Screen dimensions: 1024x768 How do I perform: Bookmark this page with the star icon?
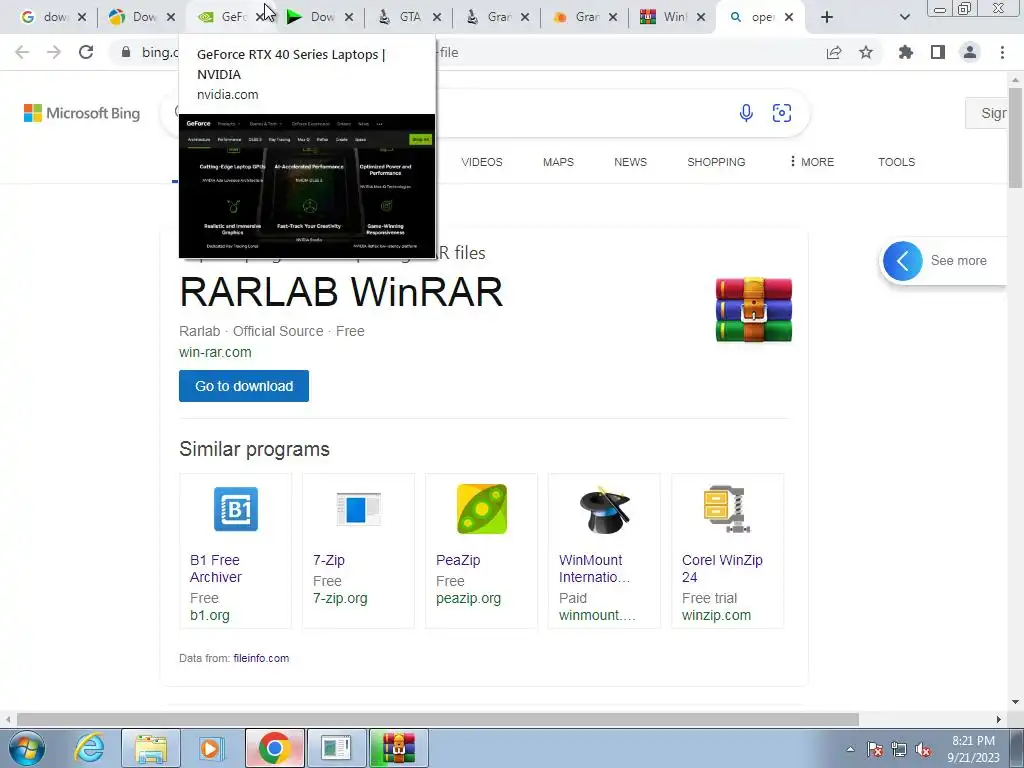coord(866,52)
